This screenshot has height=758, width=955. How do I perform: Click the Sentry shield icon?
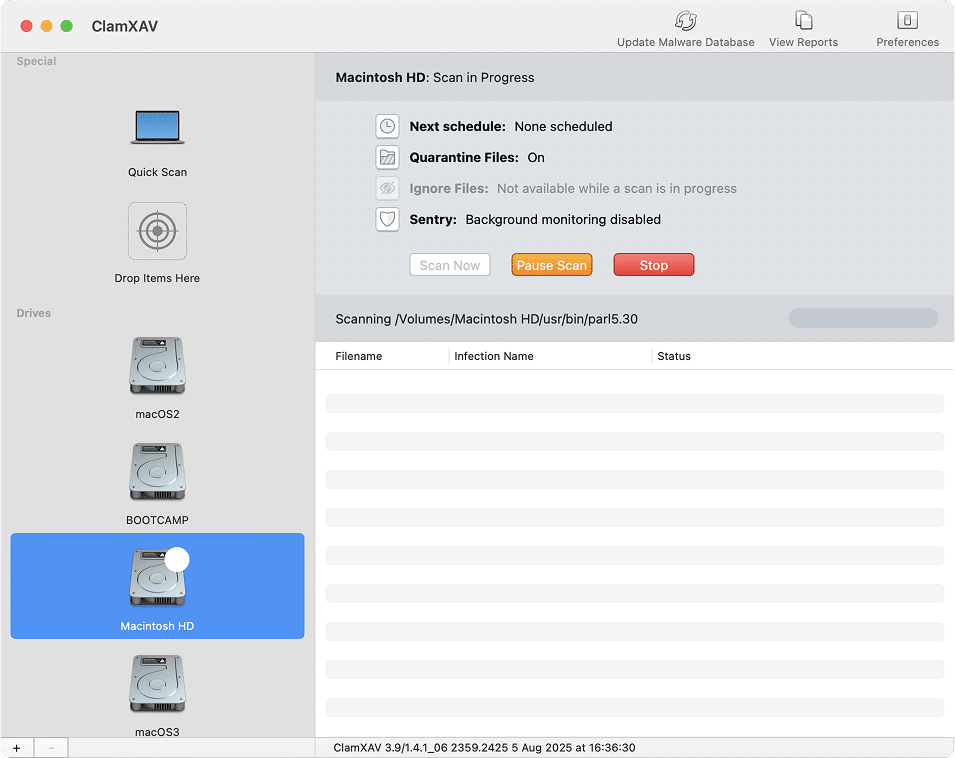[387, 219]
